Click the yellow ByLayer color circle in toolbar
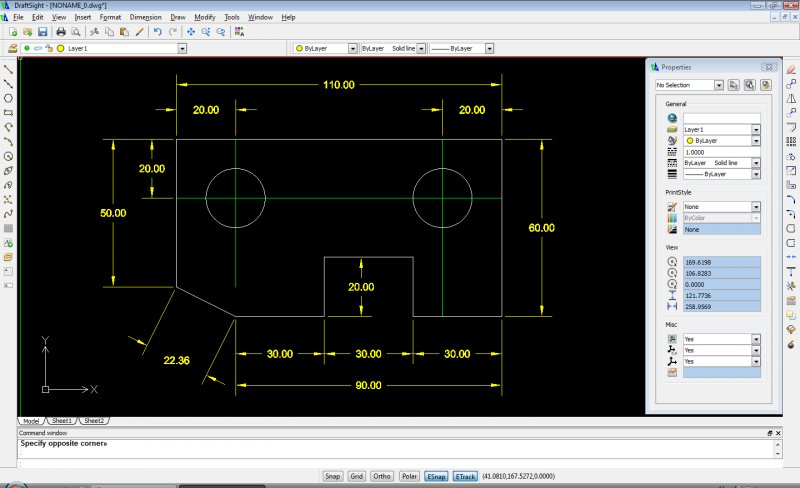 [x=299, y=48]
